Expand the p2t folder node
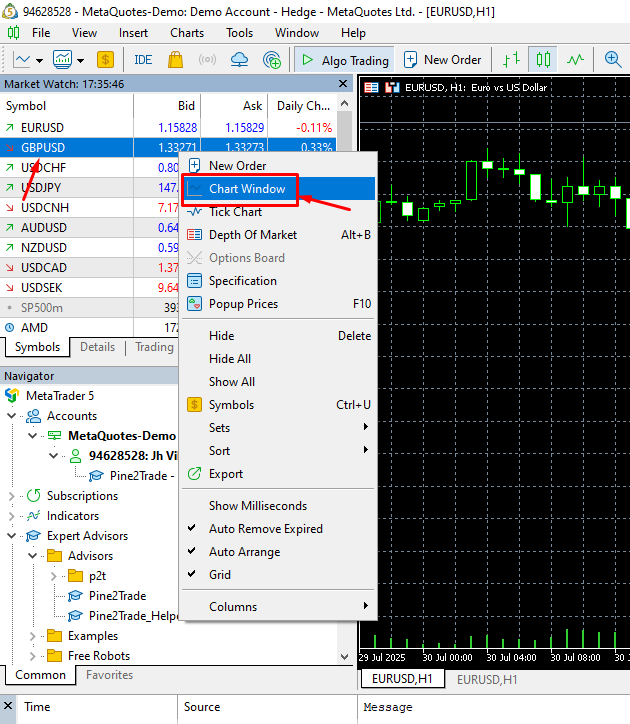This screenshot has height=724, width=630. coord(54,576)
